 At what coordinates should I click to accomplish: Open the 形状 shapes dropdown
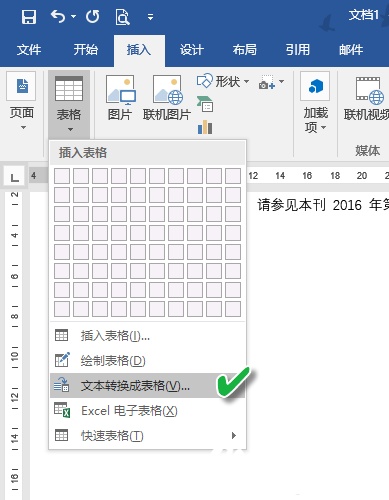pyautogui.click(x=223, y=81)
